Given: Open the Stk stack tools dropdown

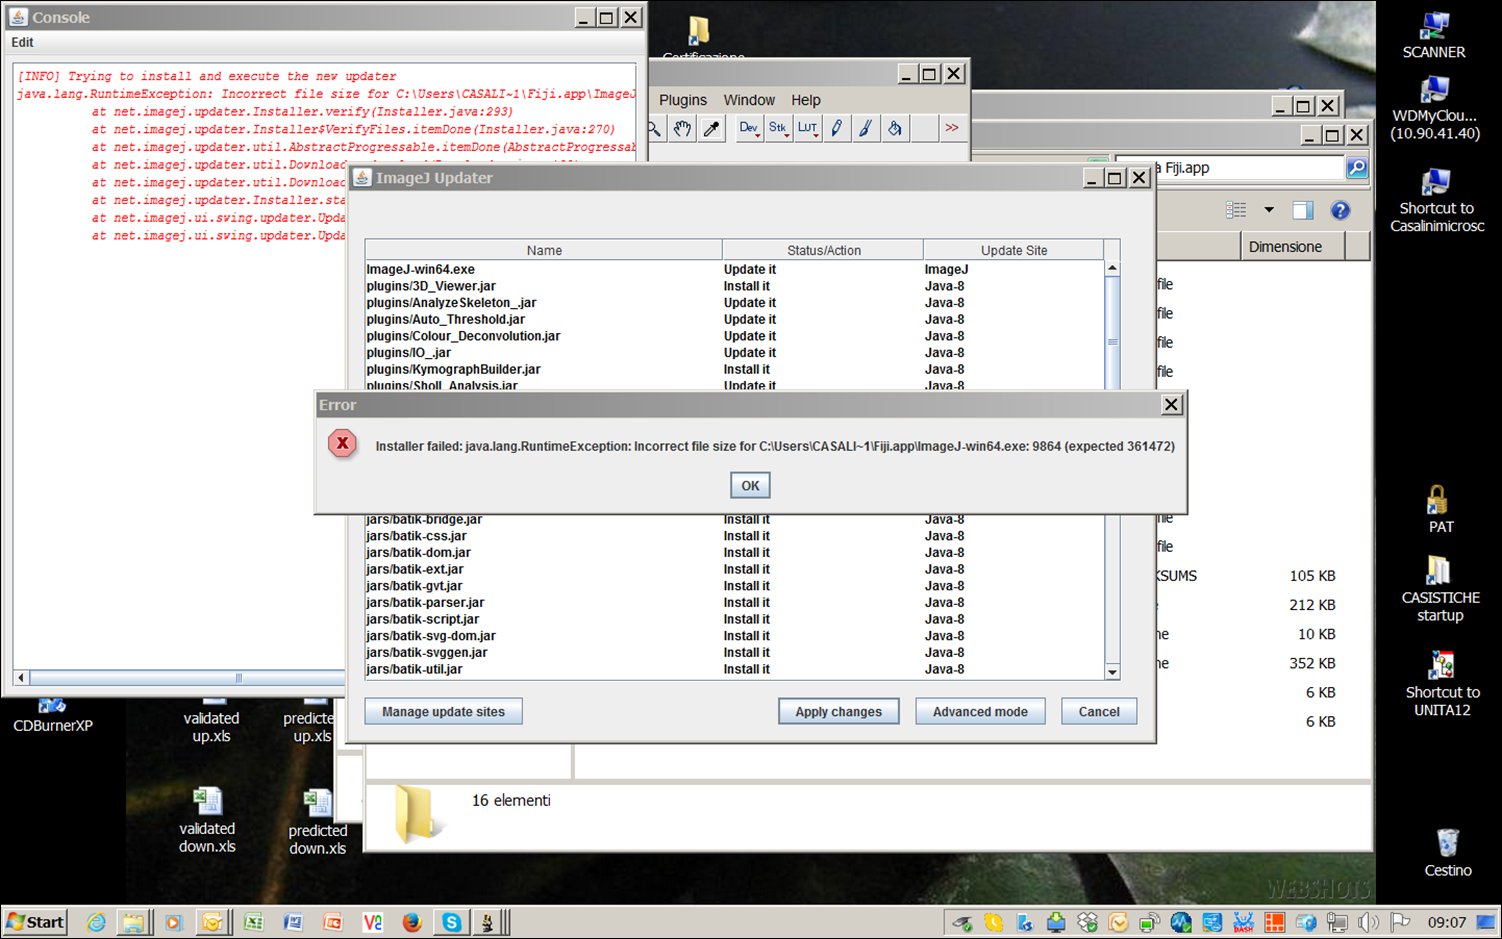Looking at the screenshot, I should (x=778, y=128).
